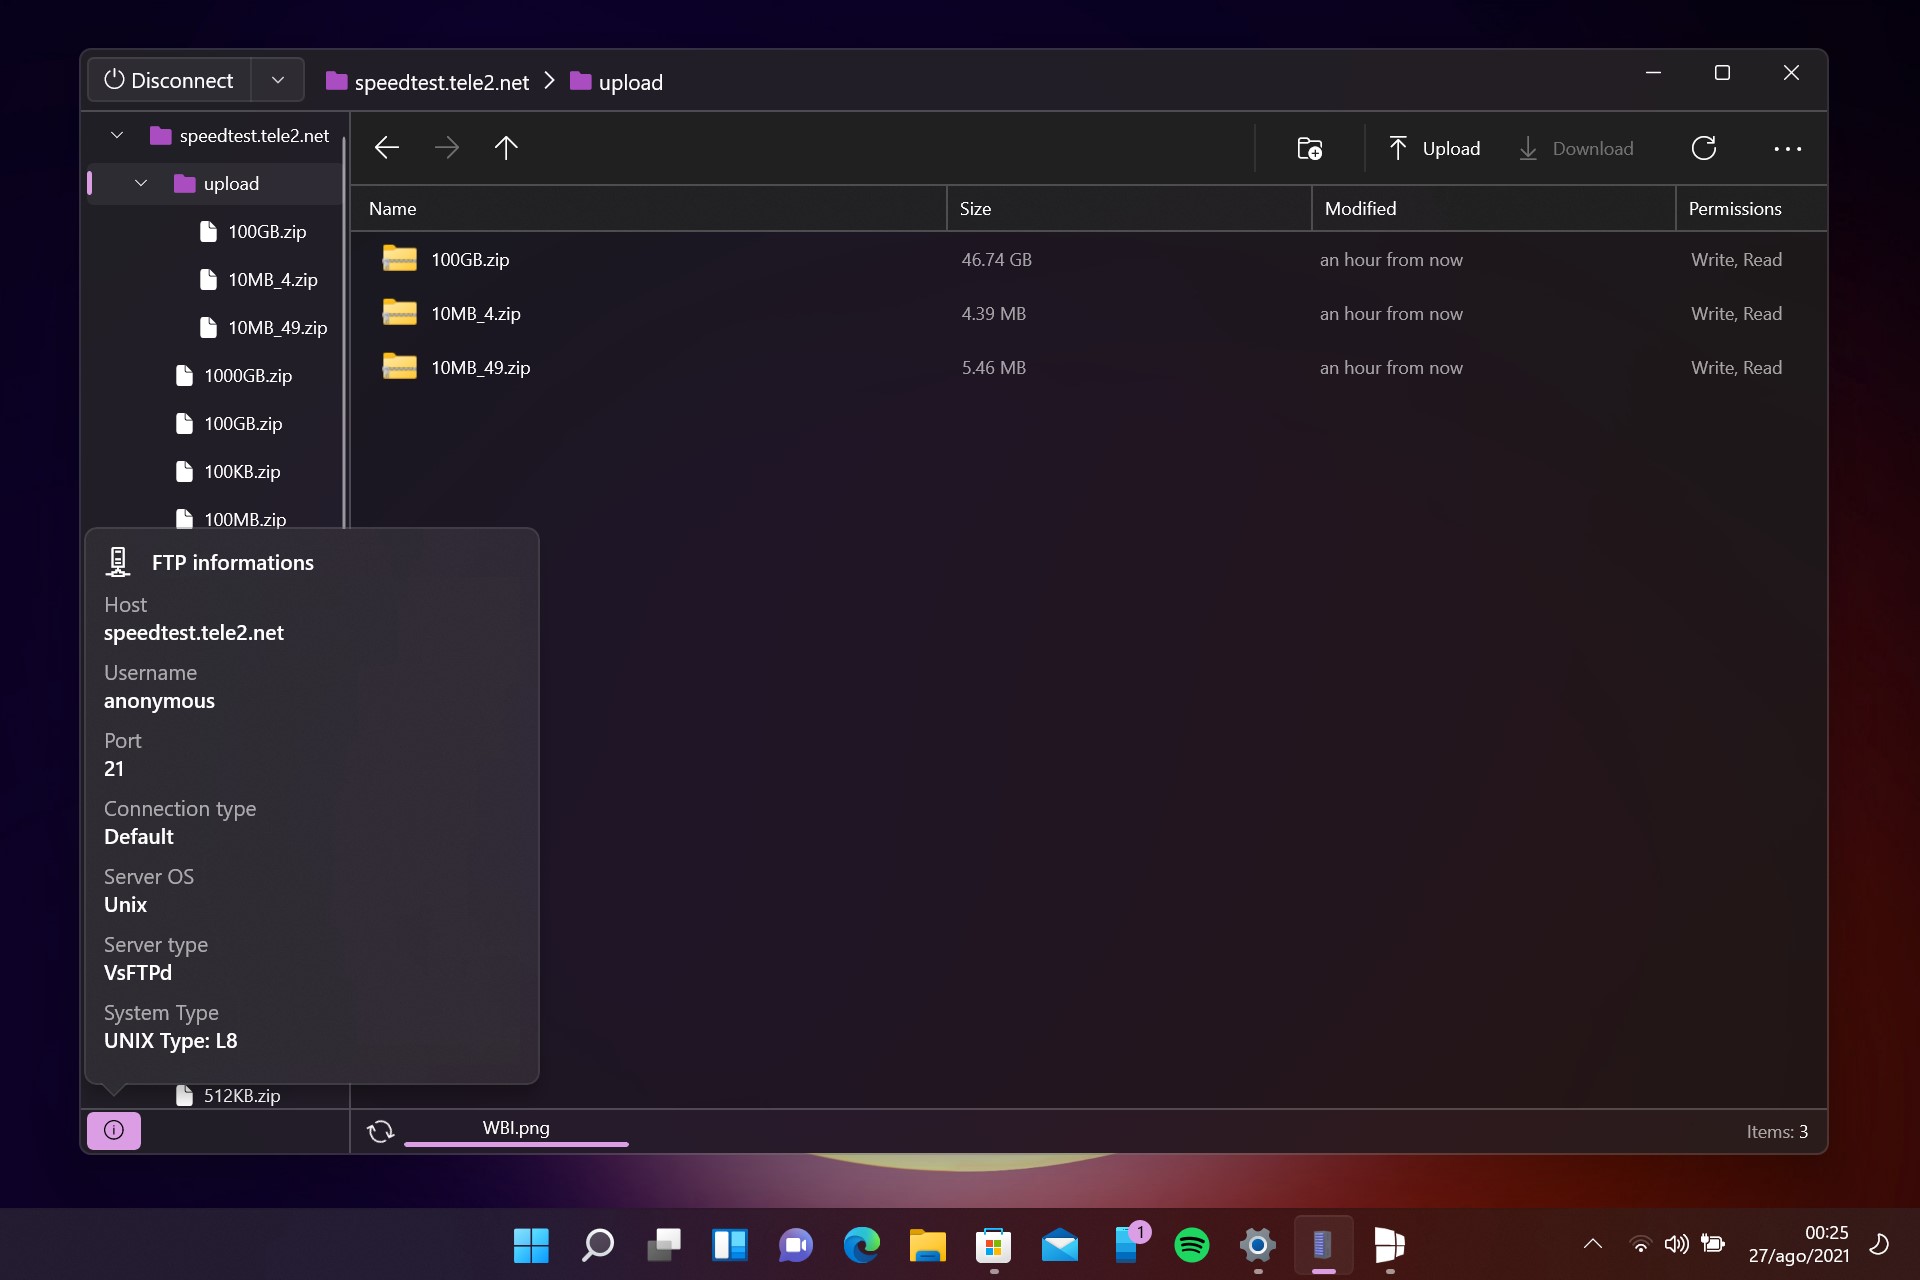Open Spotify from the taskbar
The image size is (1920, 1280).
[1191, 1245]
